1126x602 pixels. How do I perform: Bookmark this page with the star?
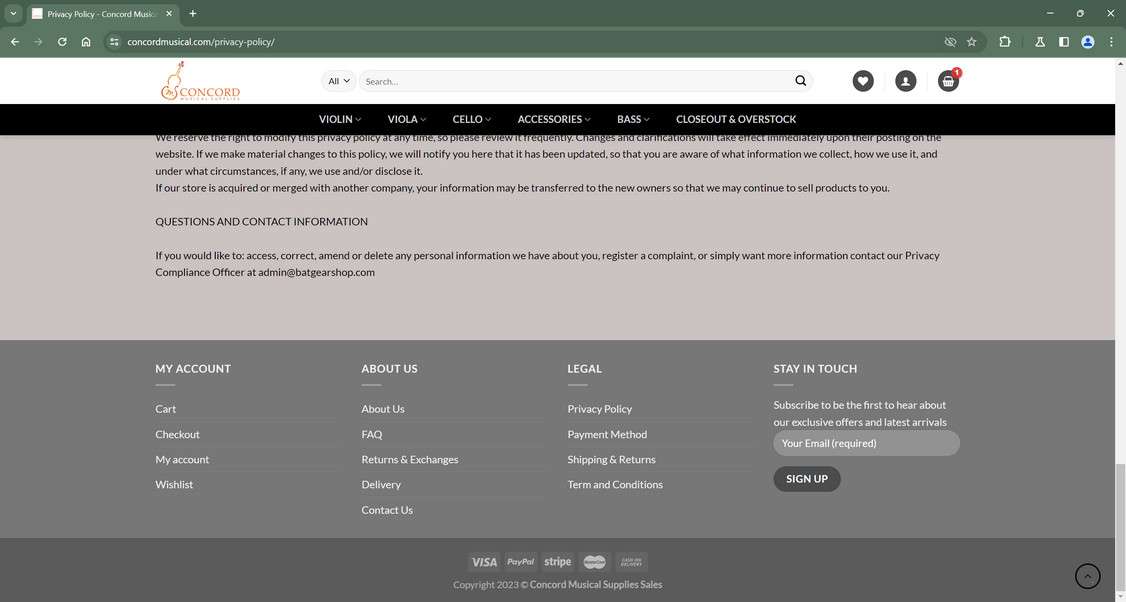972,42
